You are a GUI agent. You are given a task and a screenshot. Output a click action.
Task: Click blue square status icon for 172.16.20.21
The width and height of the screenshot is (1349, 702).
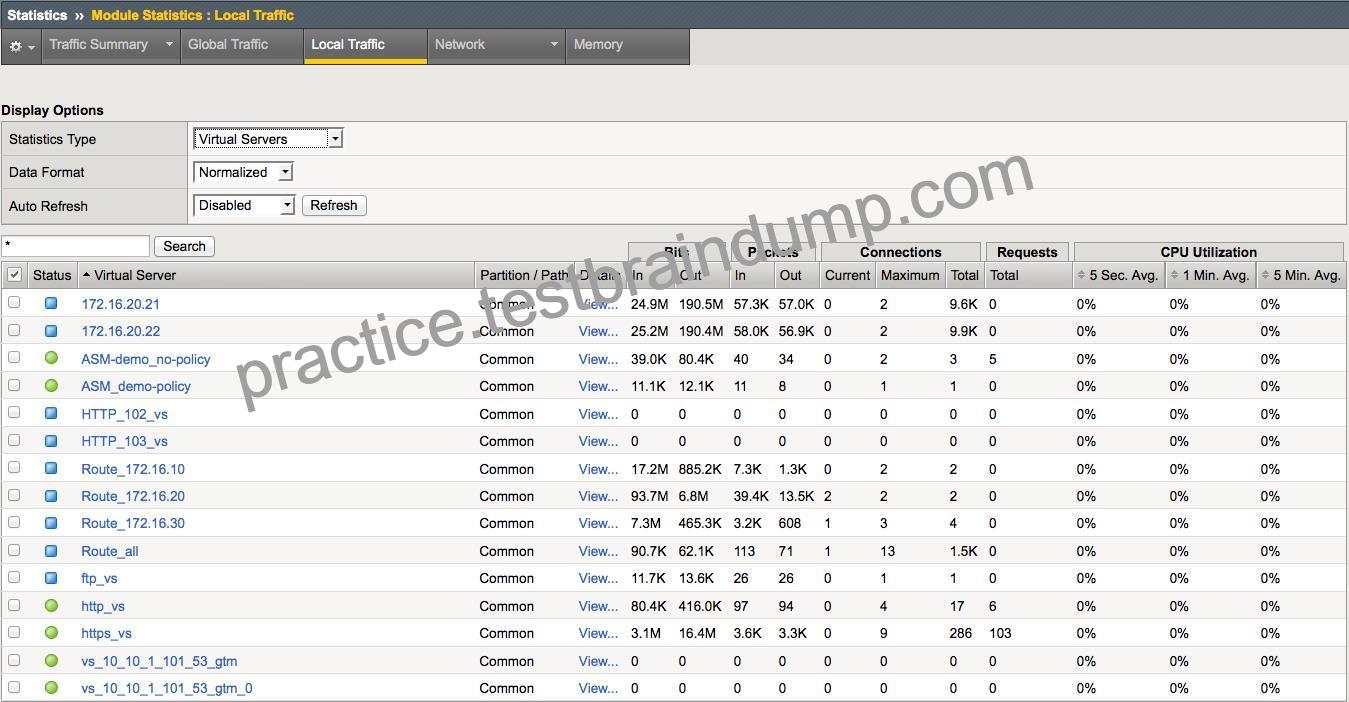[x=51, y=303]
